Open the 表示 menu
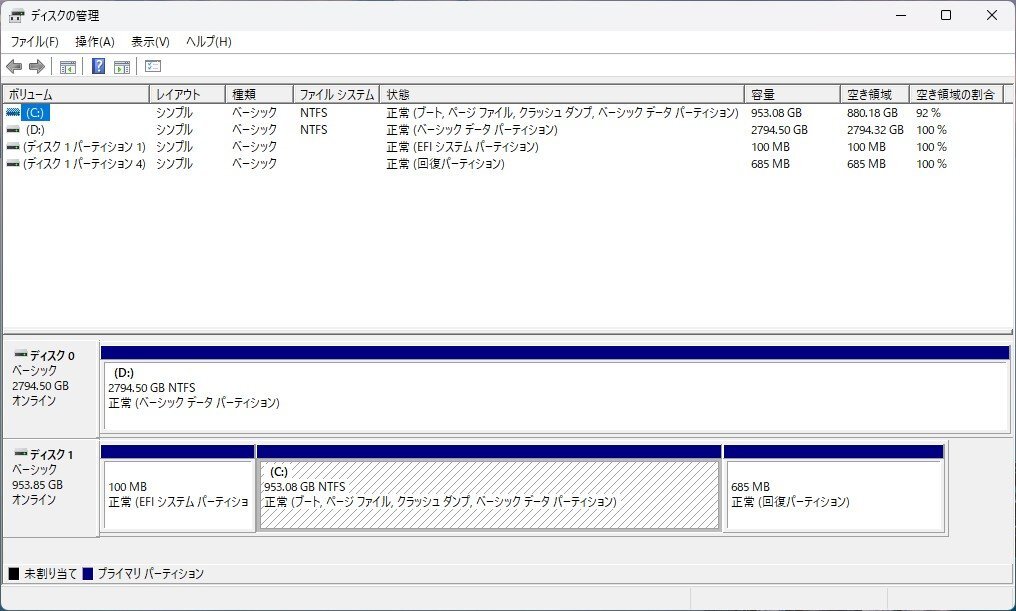The height and width of the screenshot is (611, 1016). (x=149, y=42)
